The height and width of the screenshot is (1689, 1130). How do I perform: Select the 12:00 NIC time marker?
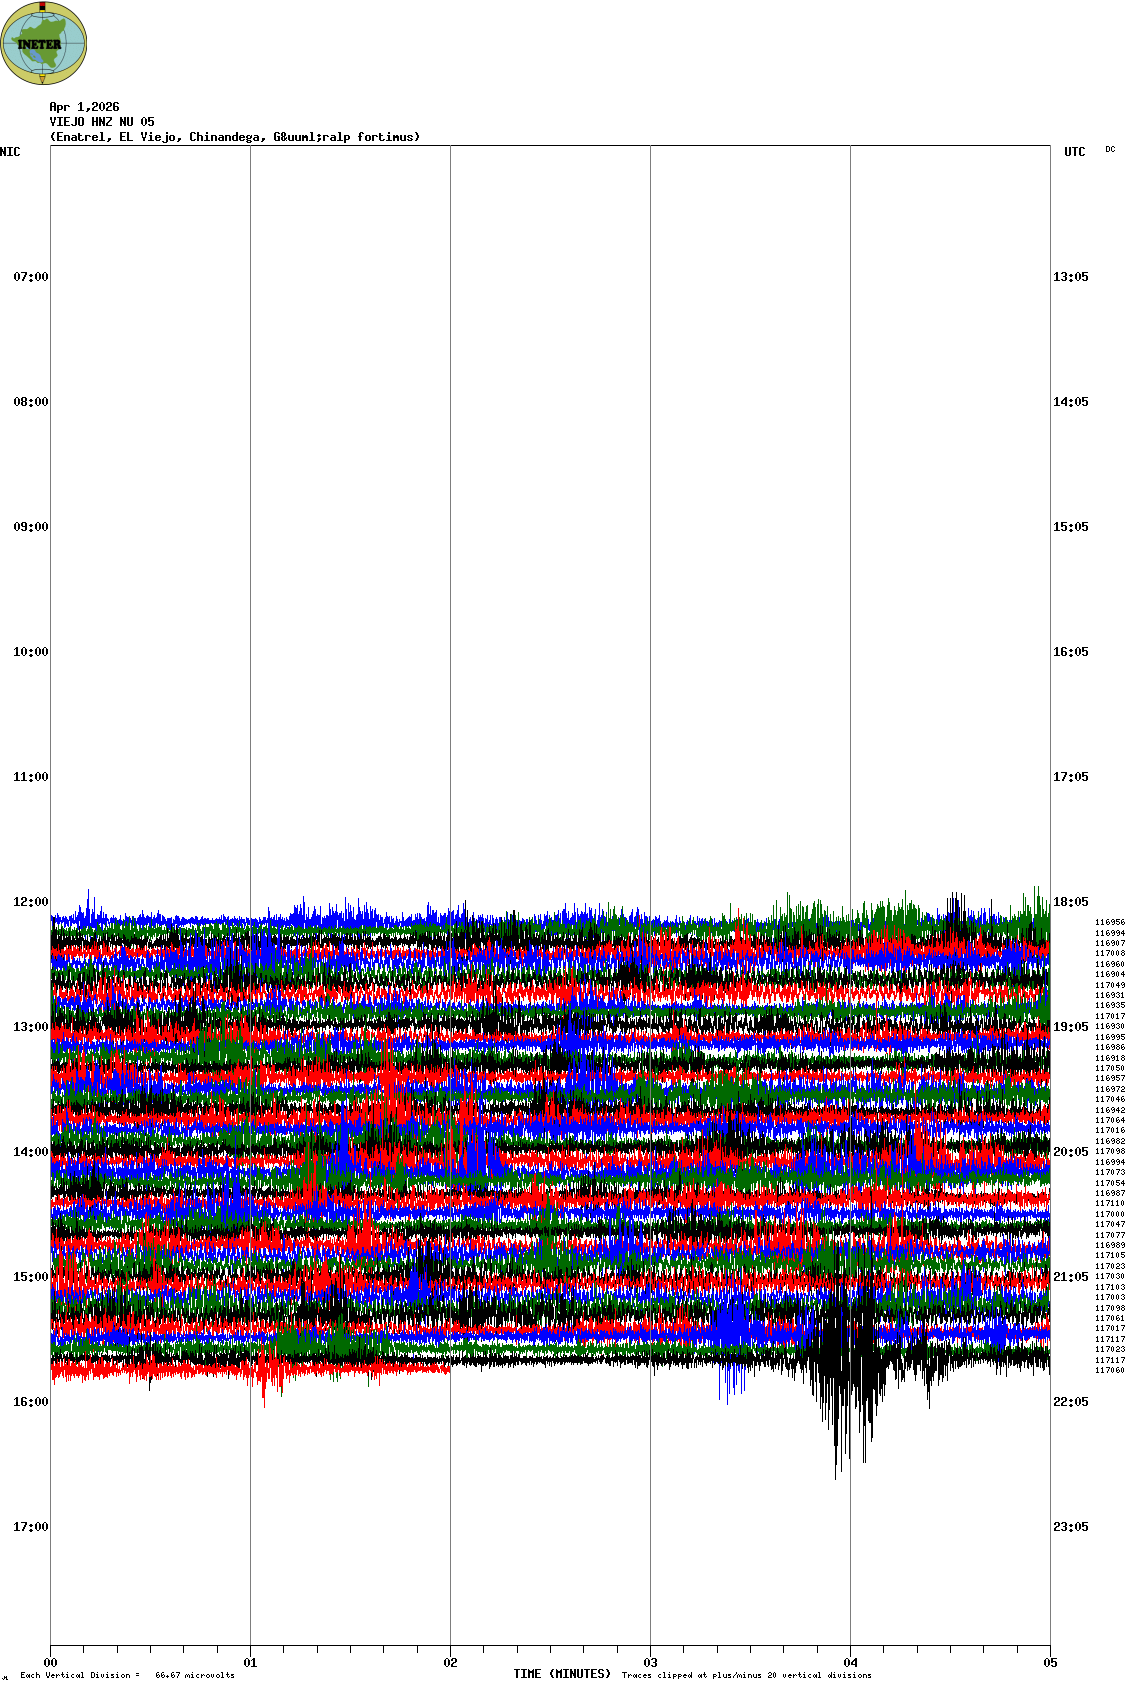[x=30, y=902]
